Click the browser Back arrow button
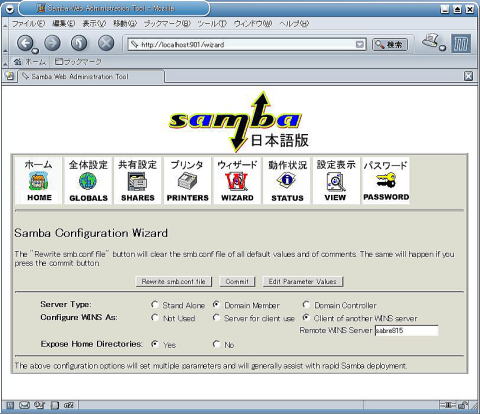The image size is (480, 414). click(25, 43)
